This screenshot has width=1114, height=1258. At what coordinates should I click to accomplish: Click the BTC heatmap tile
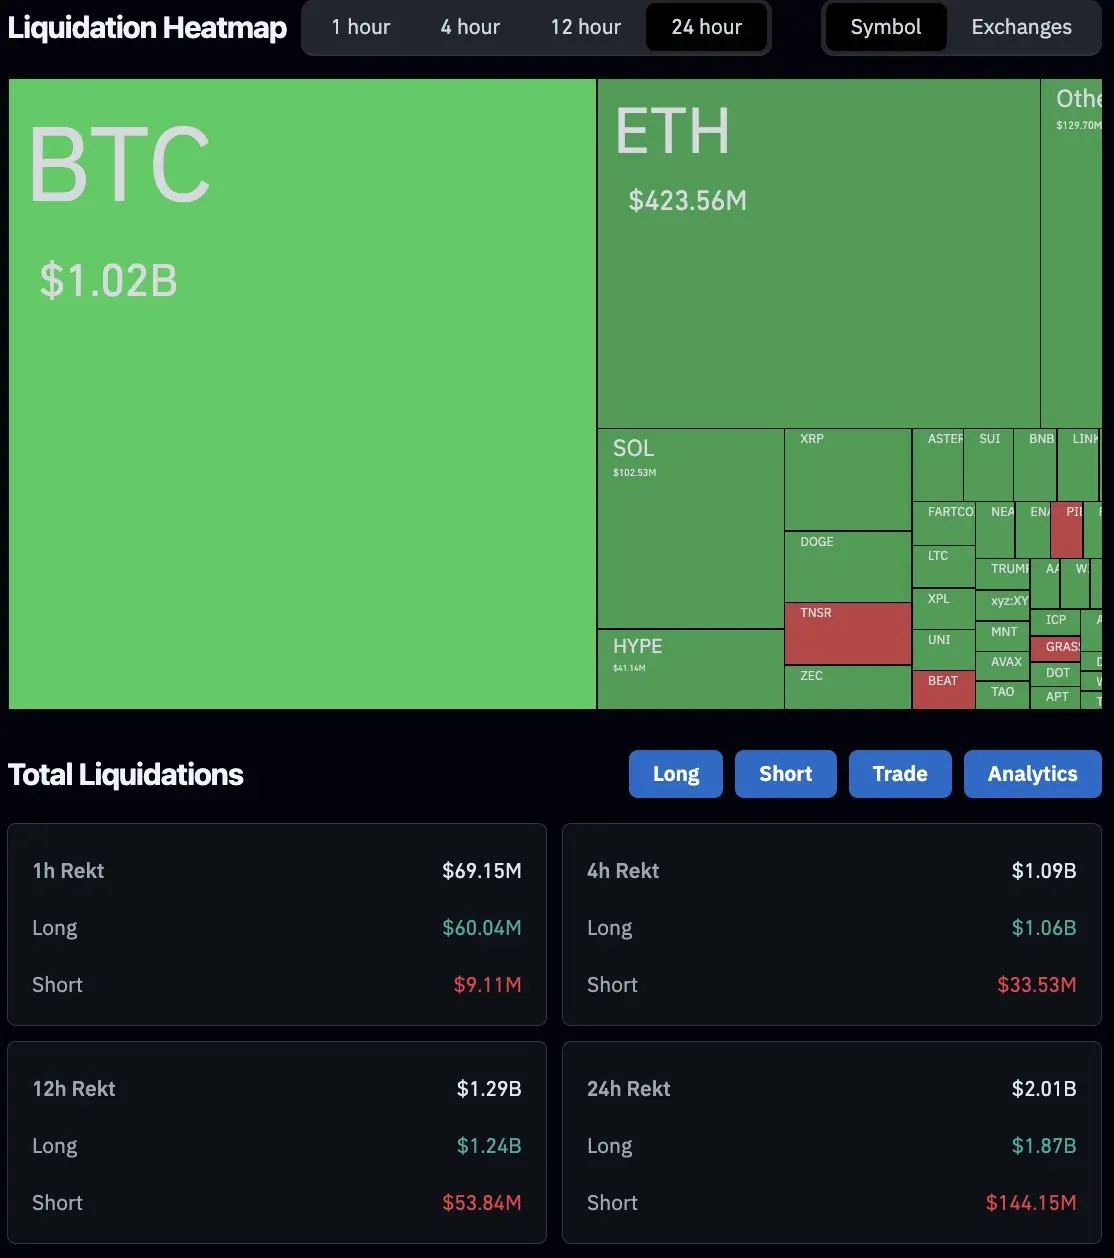(x=302, y=394)
